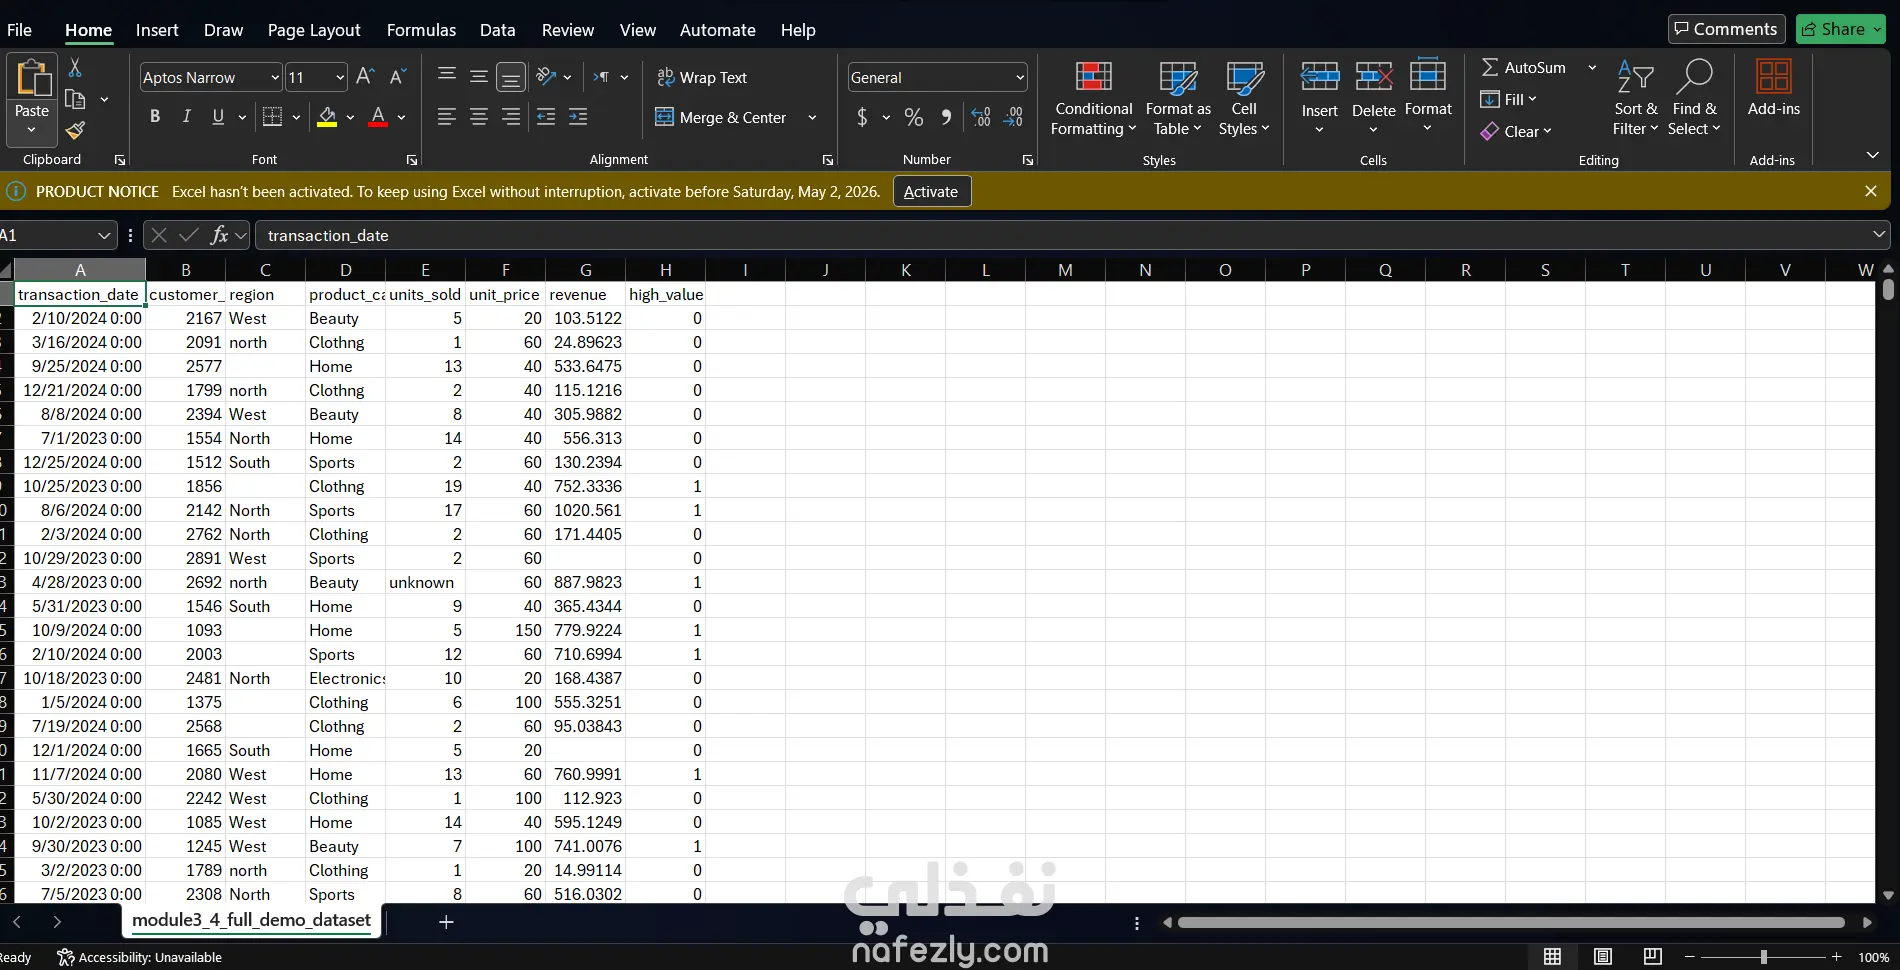The height and width of the screenshot is (970, 1900).
Task: Center text horizontally
Action: [x=479, y=117]
